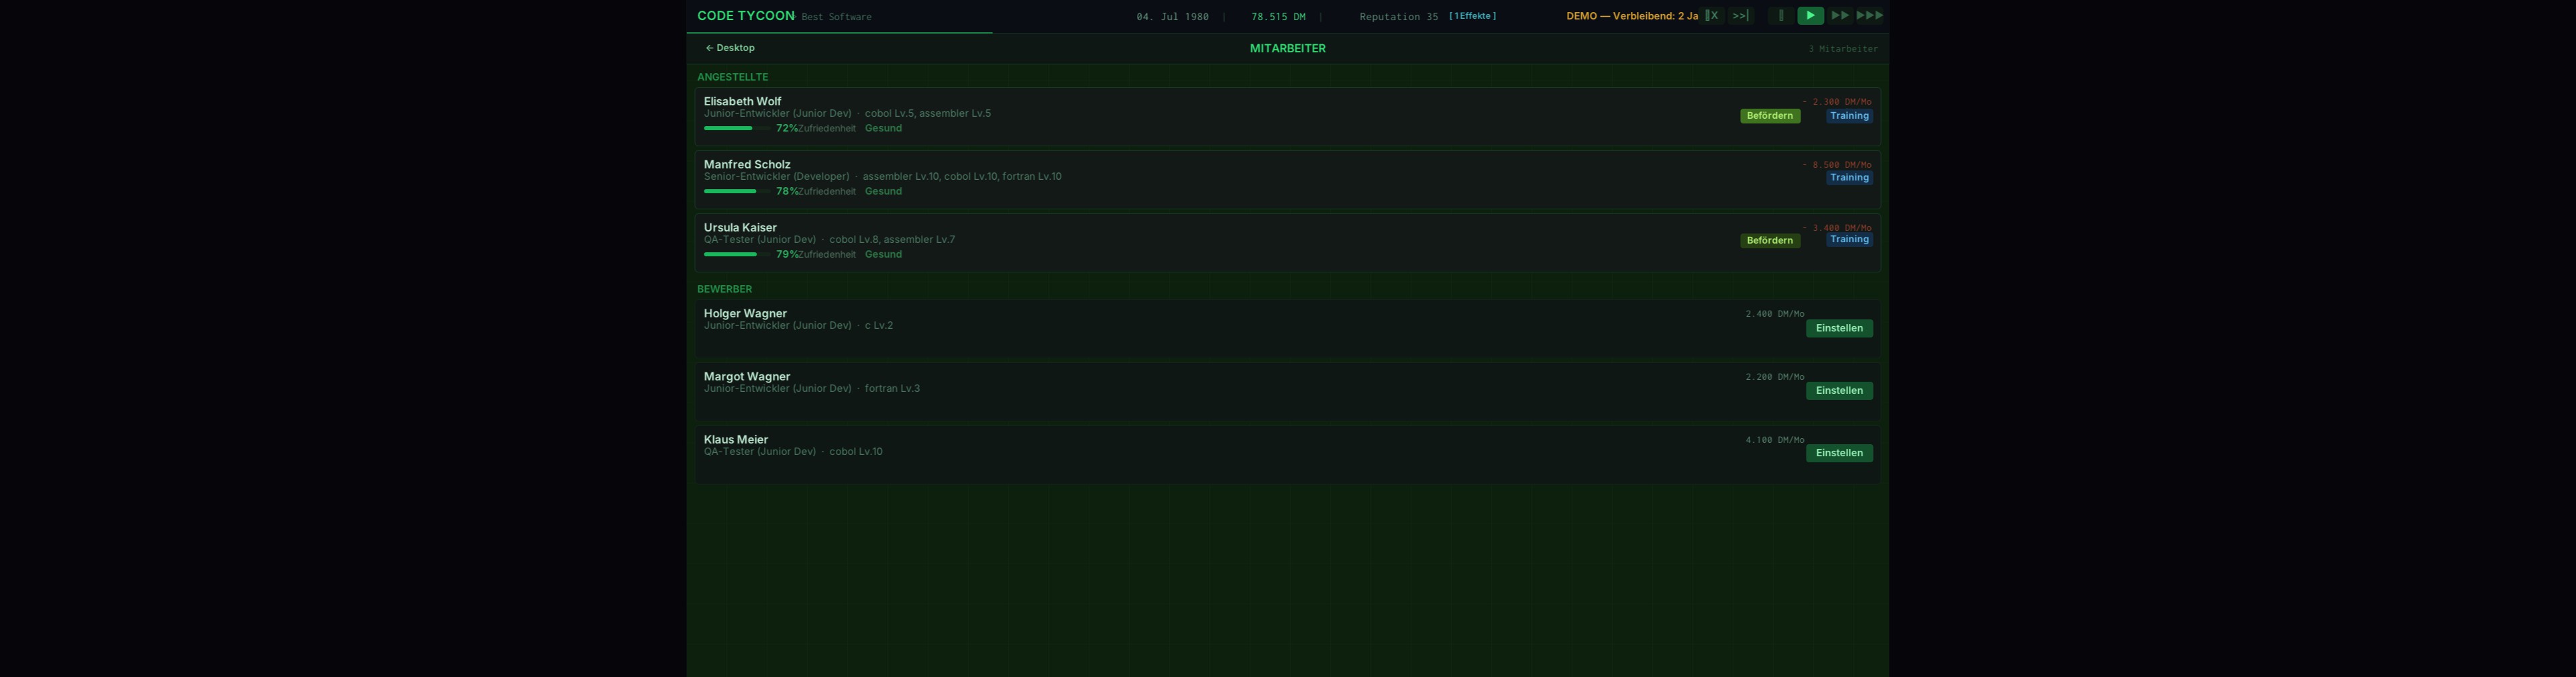Click the CODE TYCOON title logo
Image resolution: width=2576 pixels, height=677 pixels.
745,16
